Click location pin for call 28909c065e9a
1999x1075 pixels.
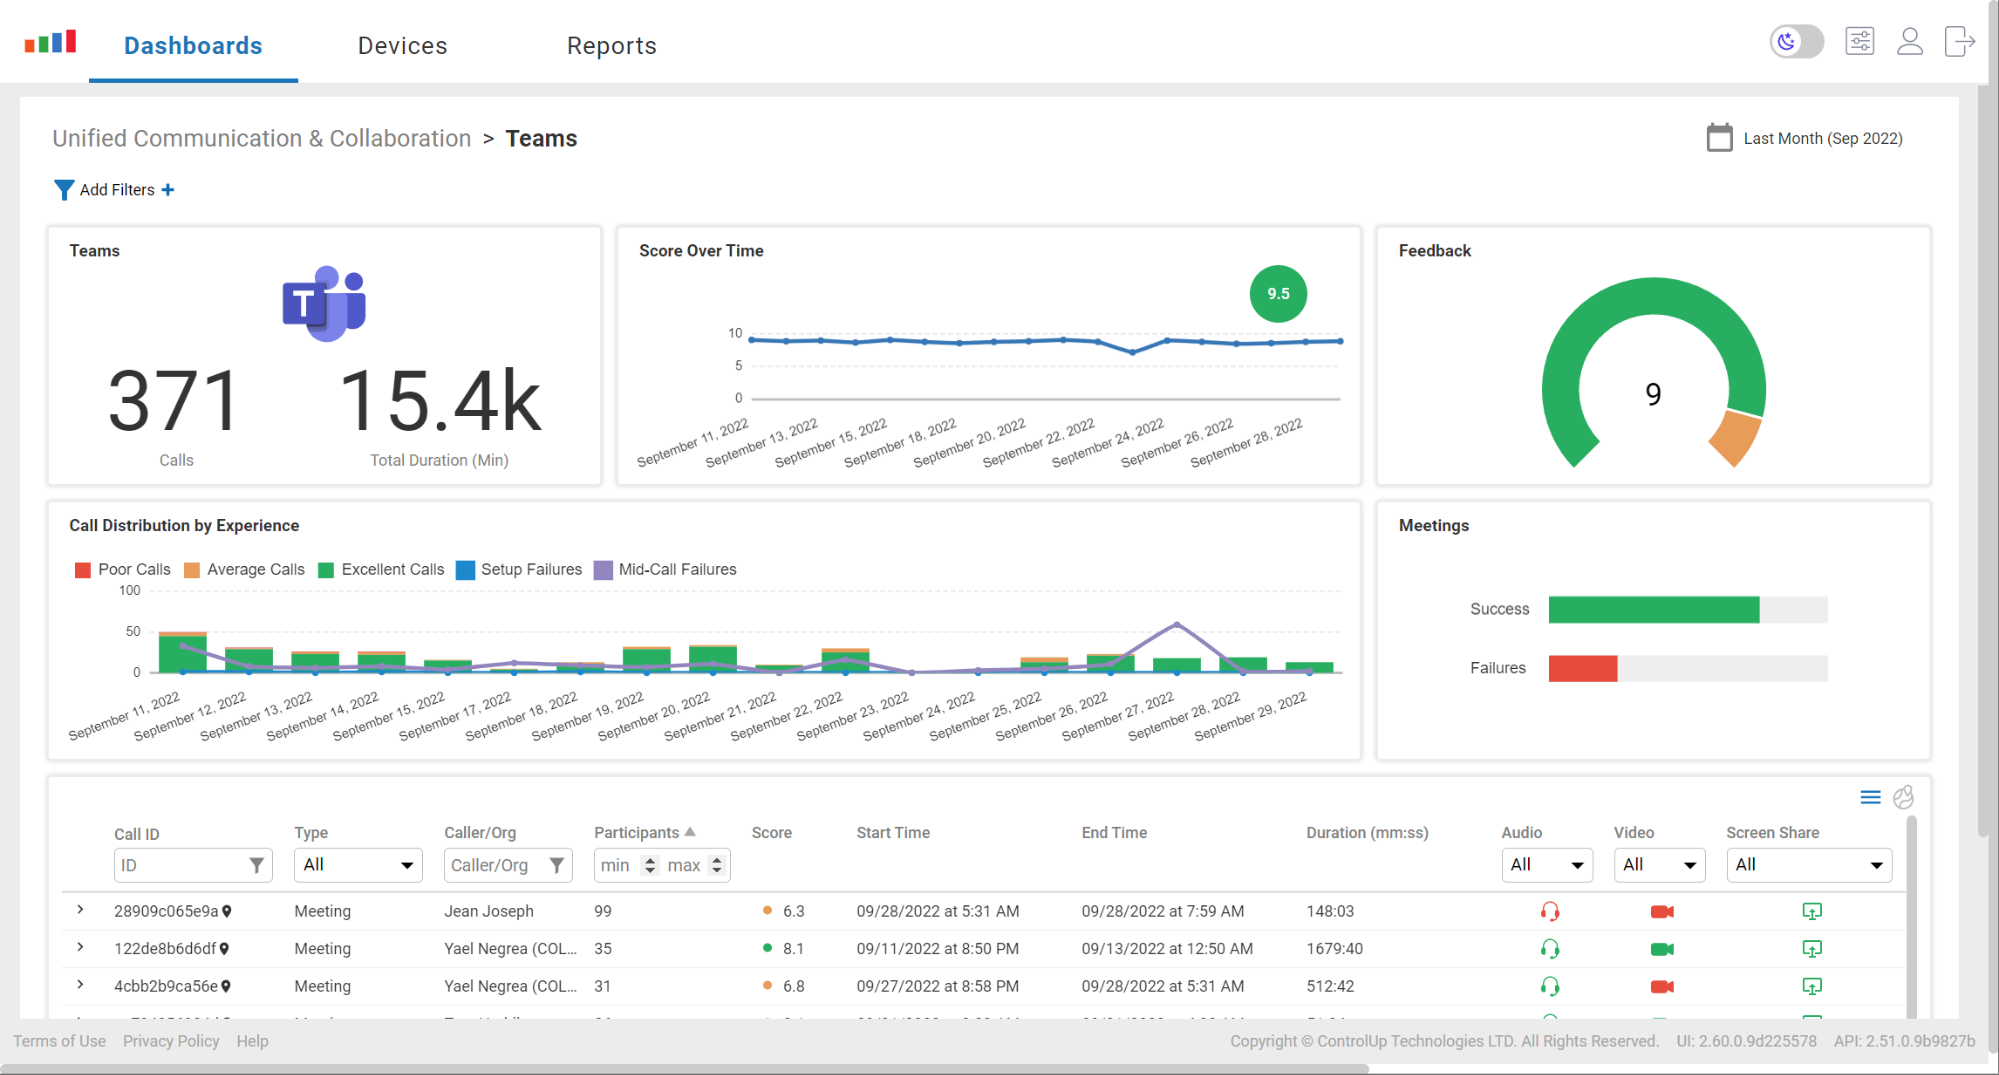click(227, 911)
